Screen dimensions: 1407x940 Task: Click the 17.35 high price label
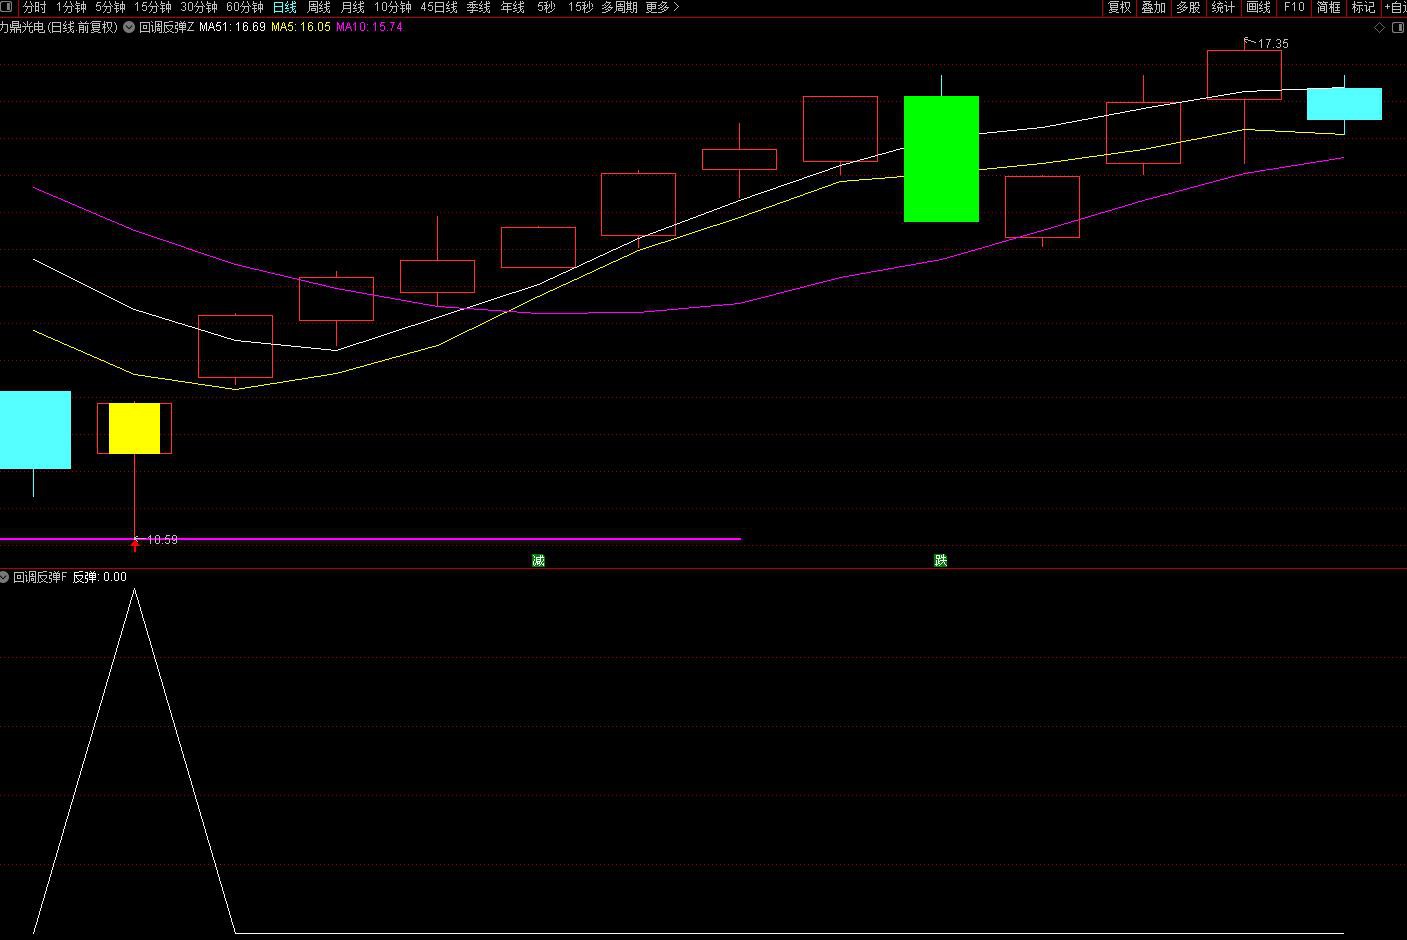(x=1273, y=44)
